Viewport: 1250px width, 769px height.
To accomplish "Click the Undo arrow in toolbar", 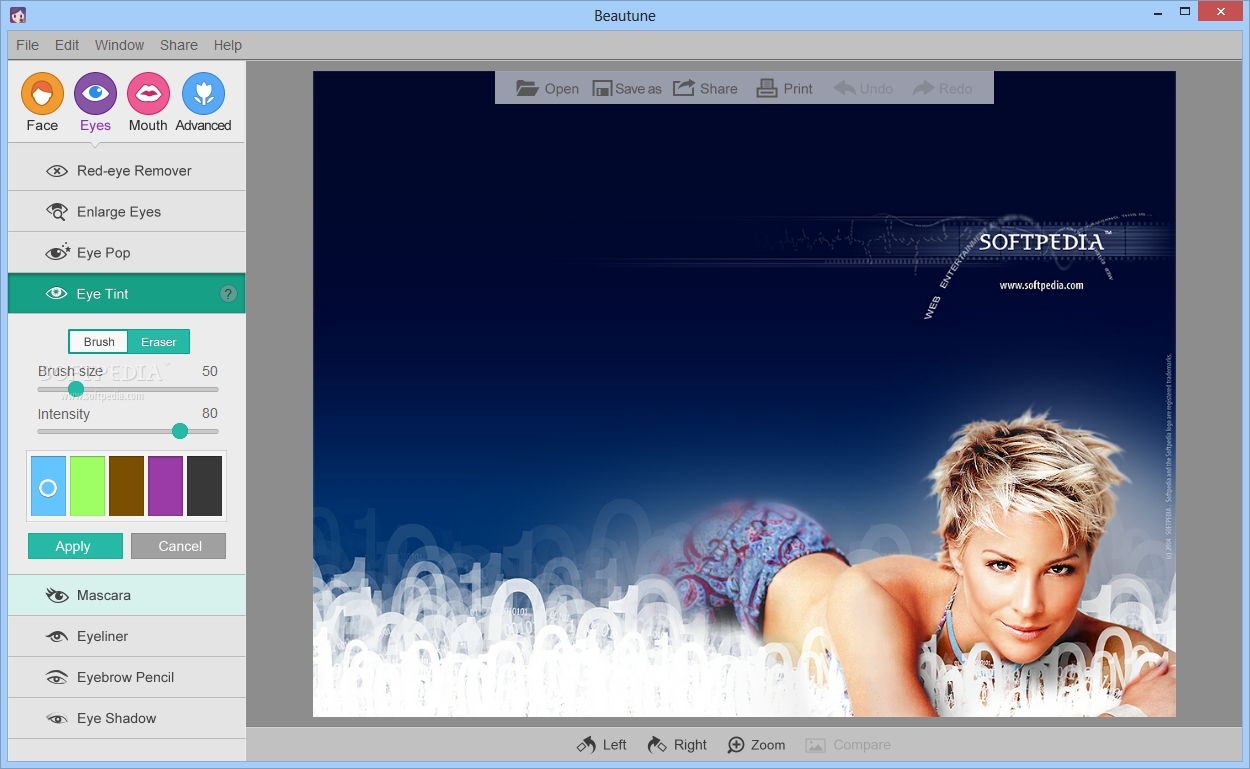I will 845,88.
